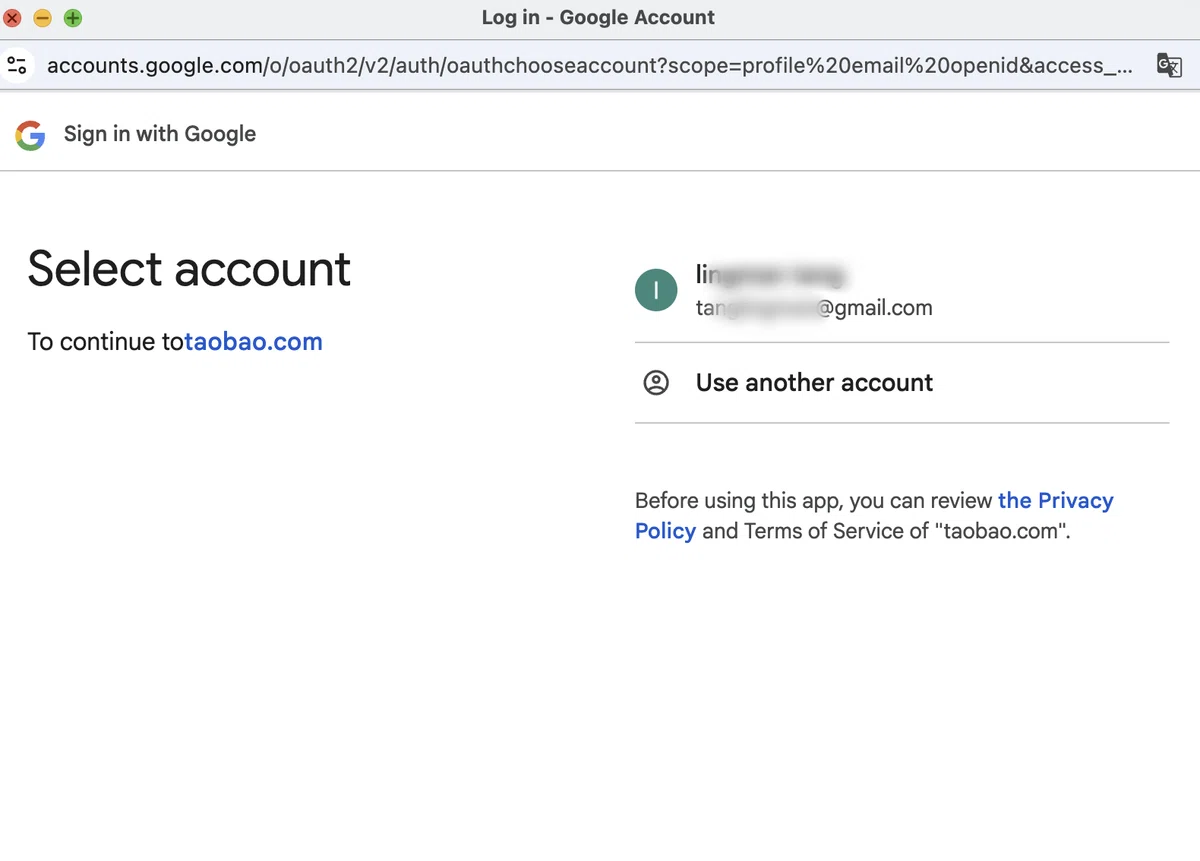Choose Use another account option

tap(902, 383)
